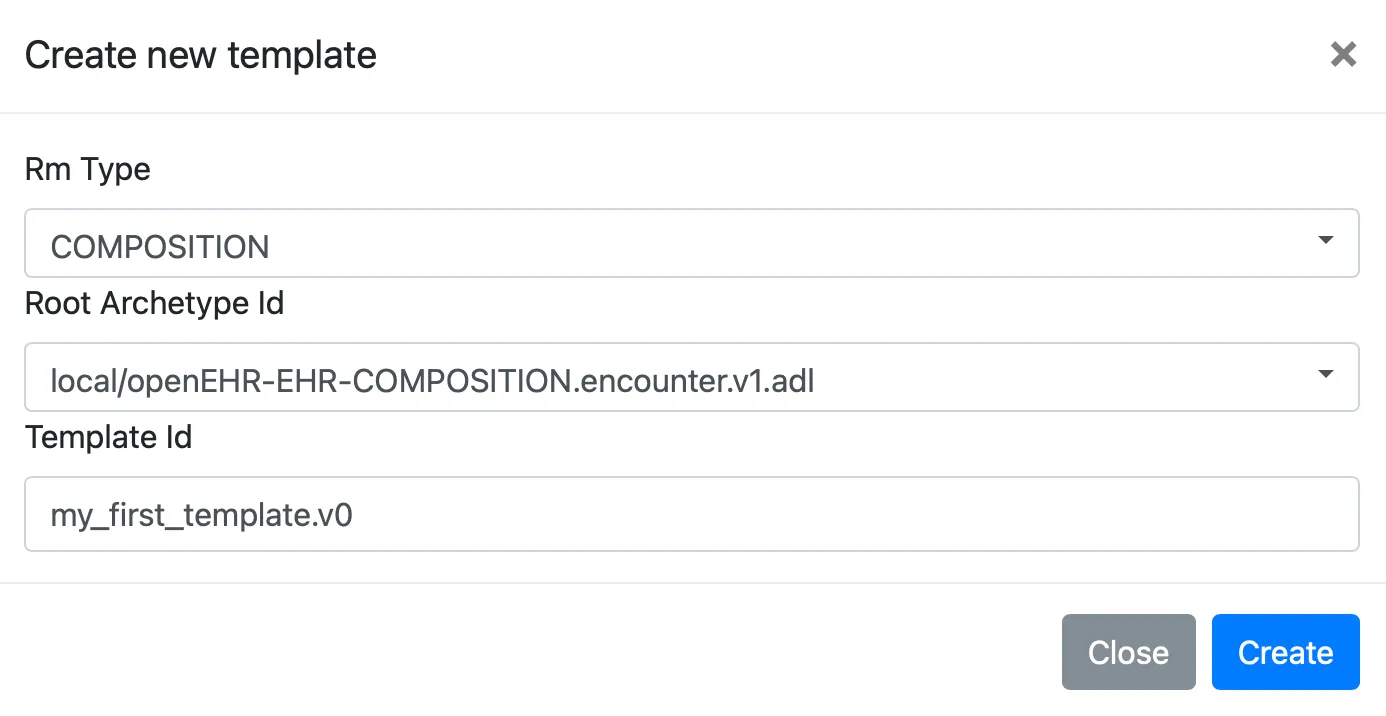Dismiss the dialog with the X icon
This screenshot has width=1386, height=716.
point(1343,54)
